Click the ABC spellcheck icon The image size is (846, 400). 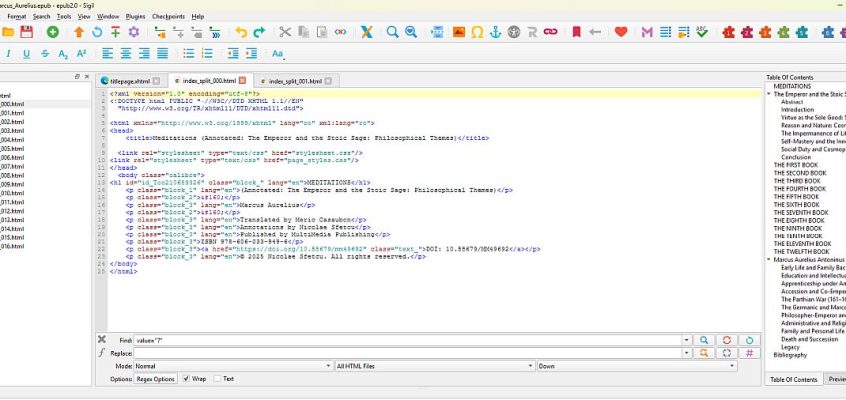[701, 32]
